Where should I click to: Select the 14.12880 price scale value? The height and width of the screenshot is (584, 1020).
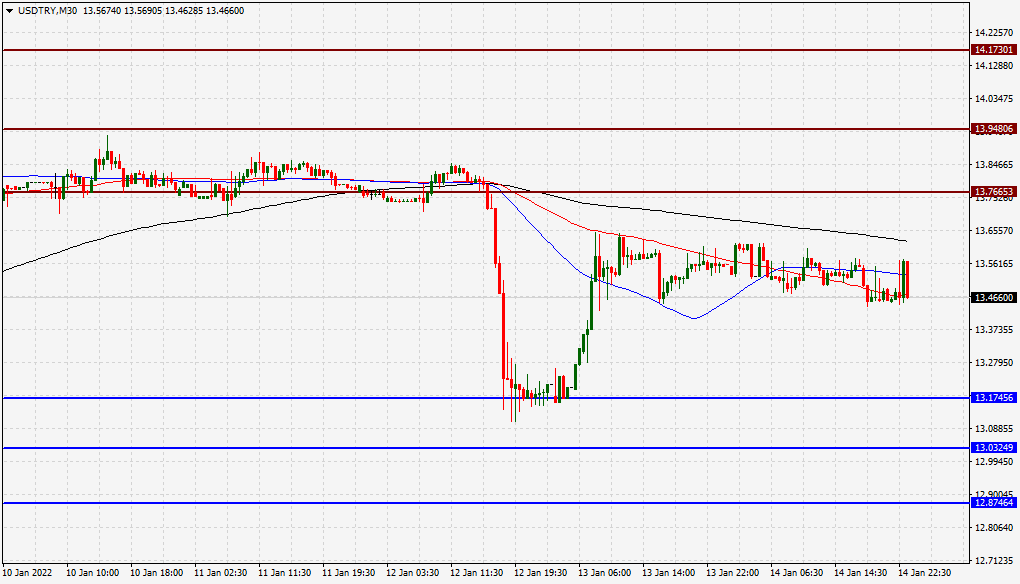[x=994, y=66]
